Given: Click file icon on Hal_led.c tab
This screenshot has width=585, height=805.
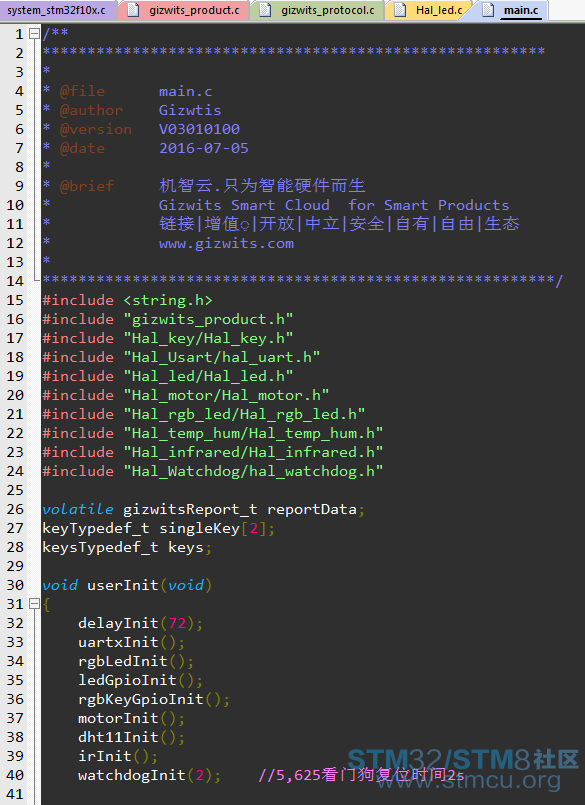Looking at the screenshot, I should tap(400, 10).
